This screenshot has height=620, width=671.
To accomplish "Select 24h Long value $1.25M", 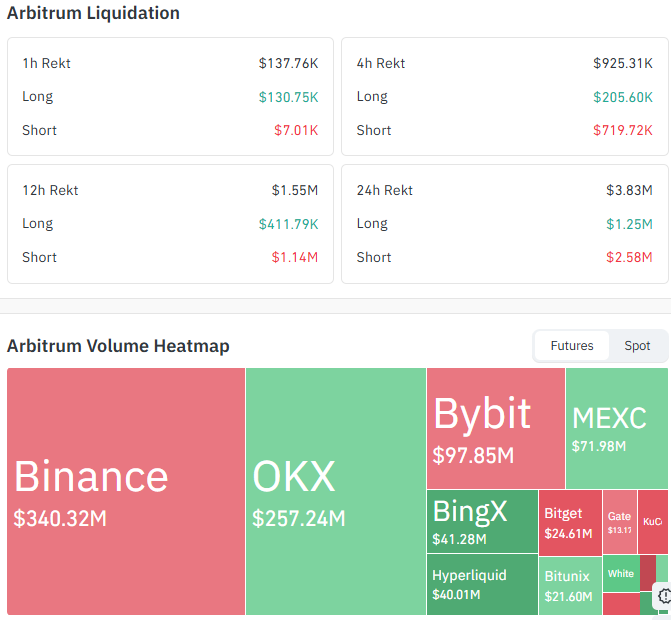I will point(629,224).
